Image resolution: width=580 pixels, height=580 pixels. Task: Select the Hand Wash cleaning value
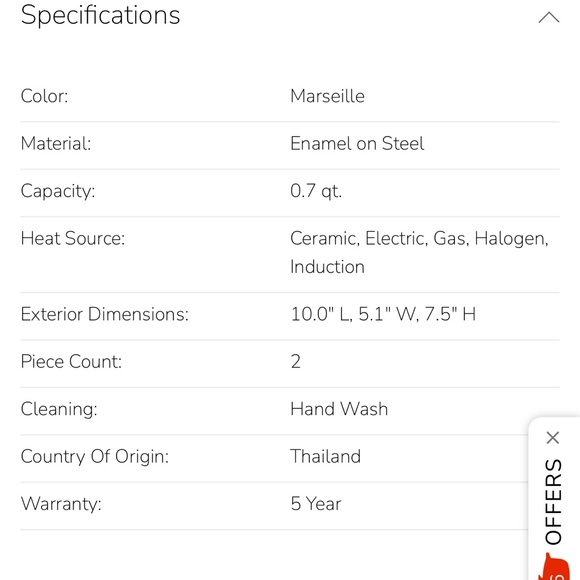[339, 409]
